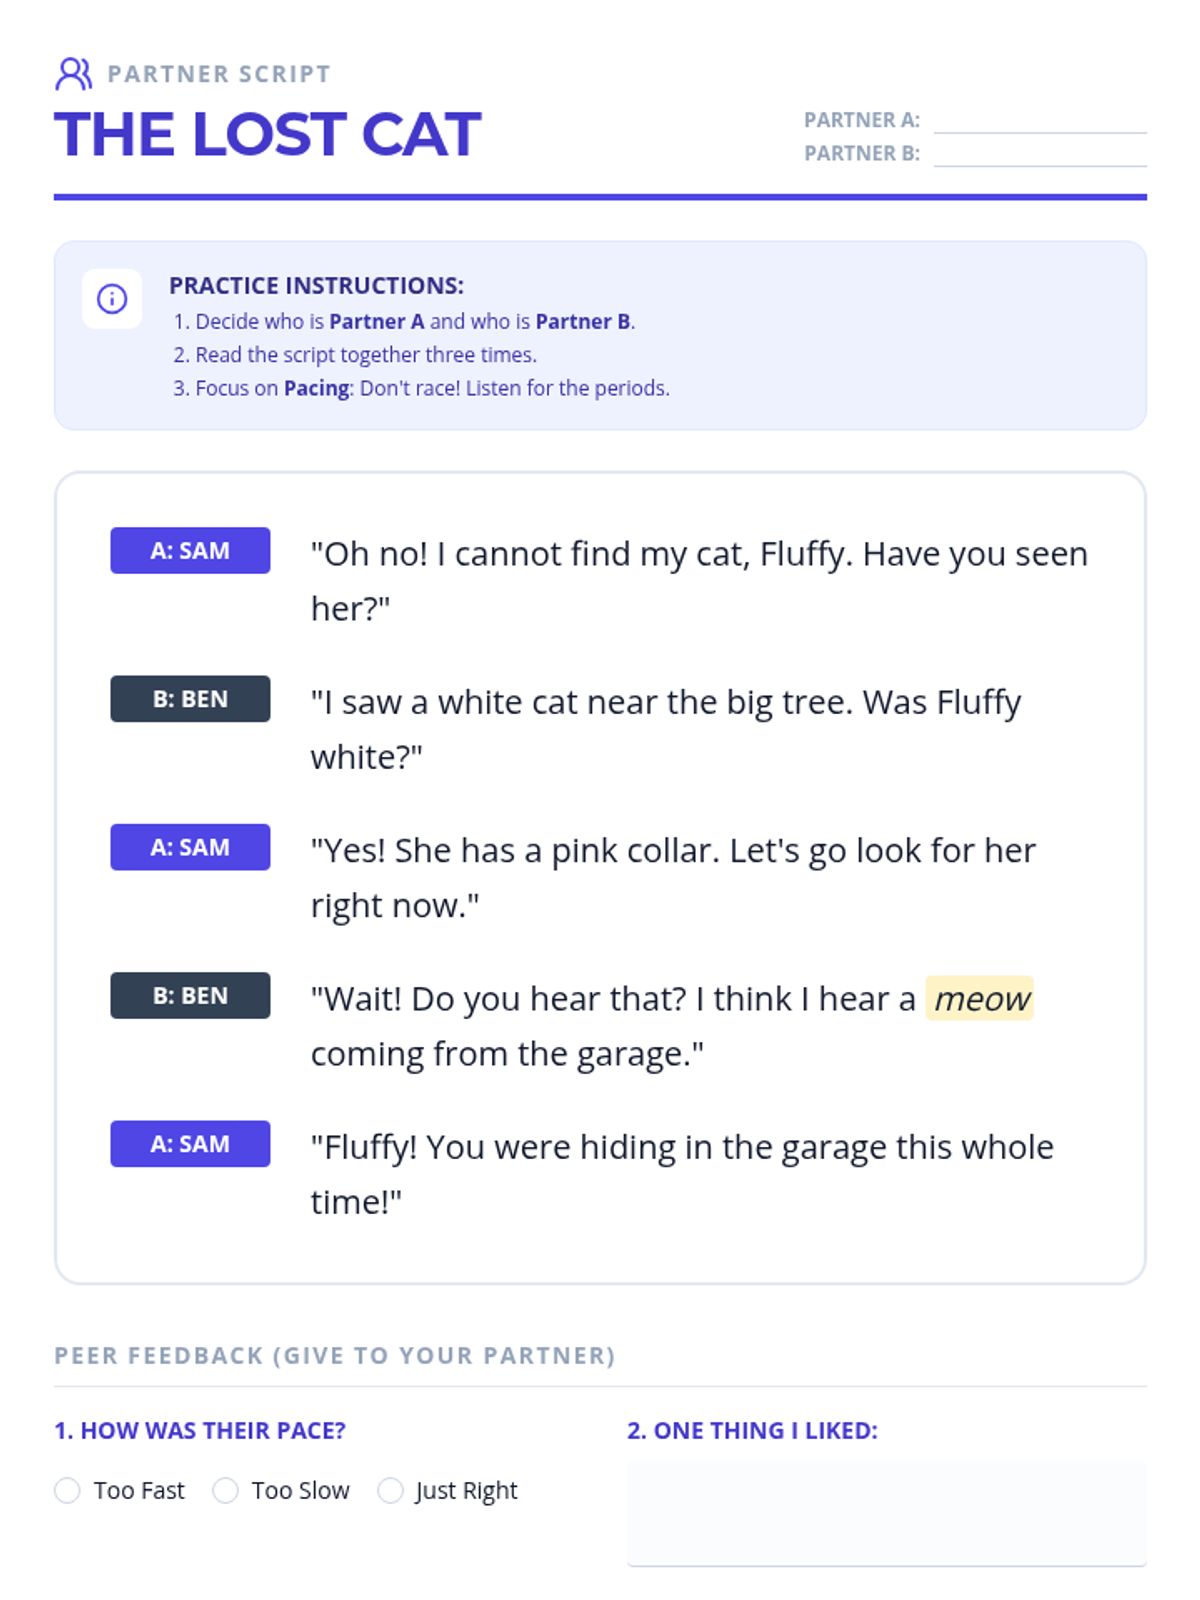Click the partner users icon beside Partner Script
This screenshot has height=1600, width=1200.
click(74, 73)
